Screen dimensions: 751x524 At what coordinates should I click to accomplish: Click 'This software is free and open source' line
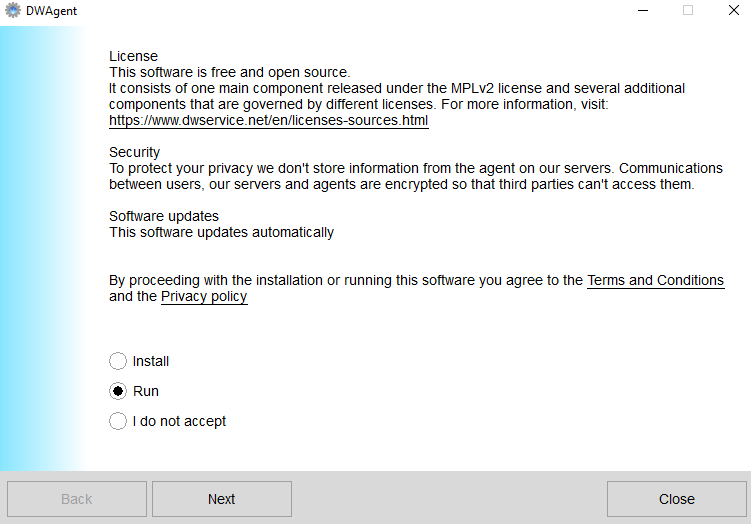pos(230,72)
